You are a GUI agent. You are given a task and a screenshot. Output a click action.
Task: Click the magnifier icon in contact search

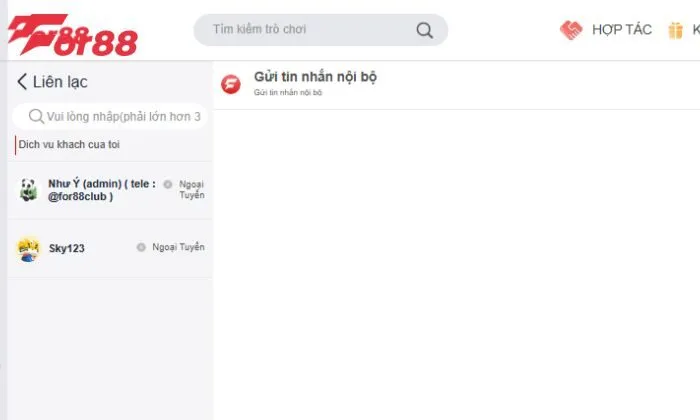[37, 117]
